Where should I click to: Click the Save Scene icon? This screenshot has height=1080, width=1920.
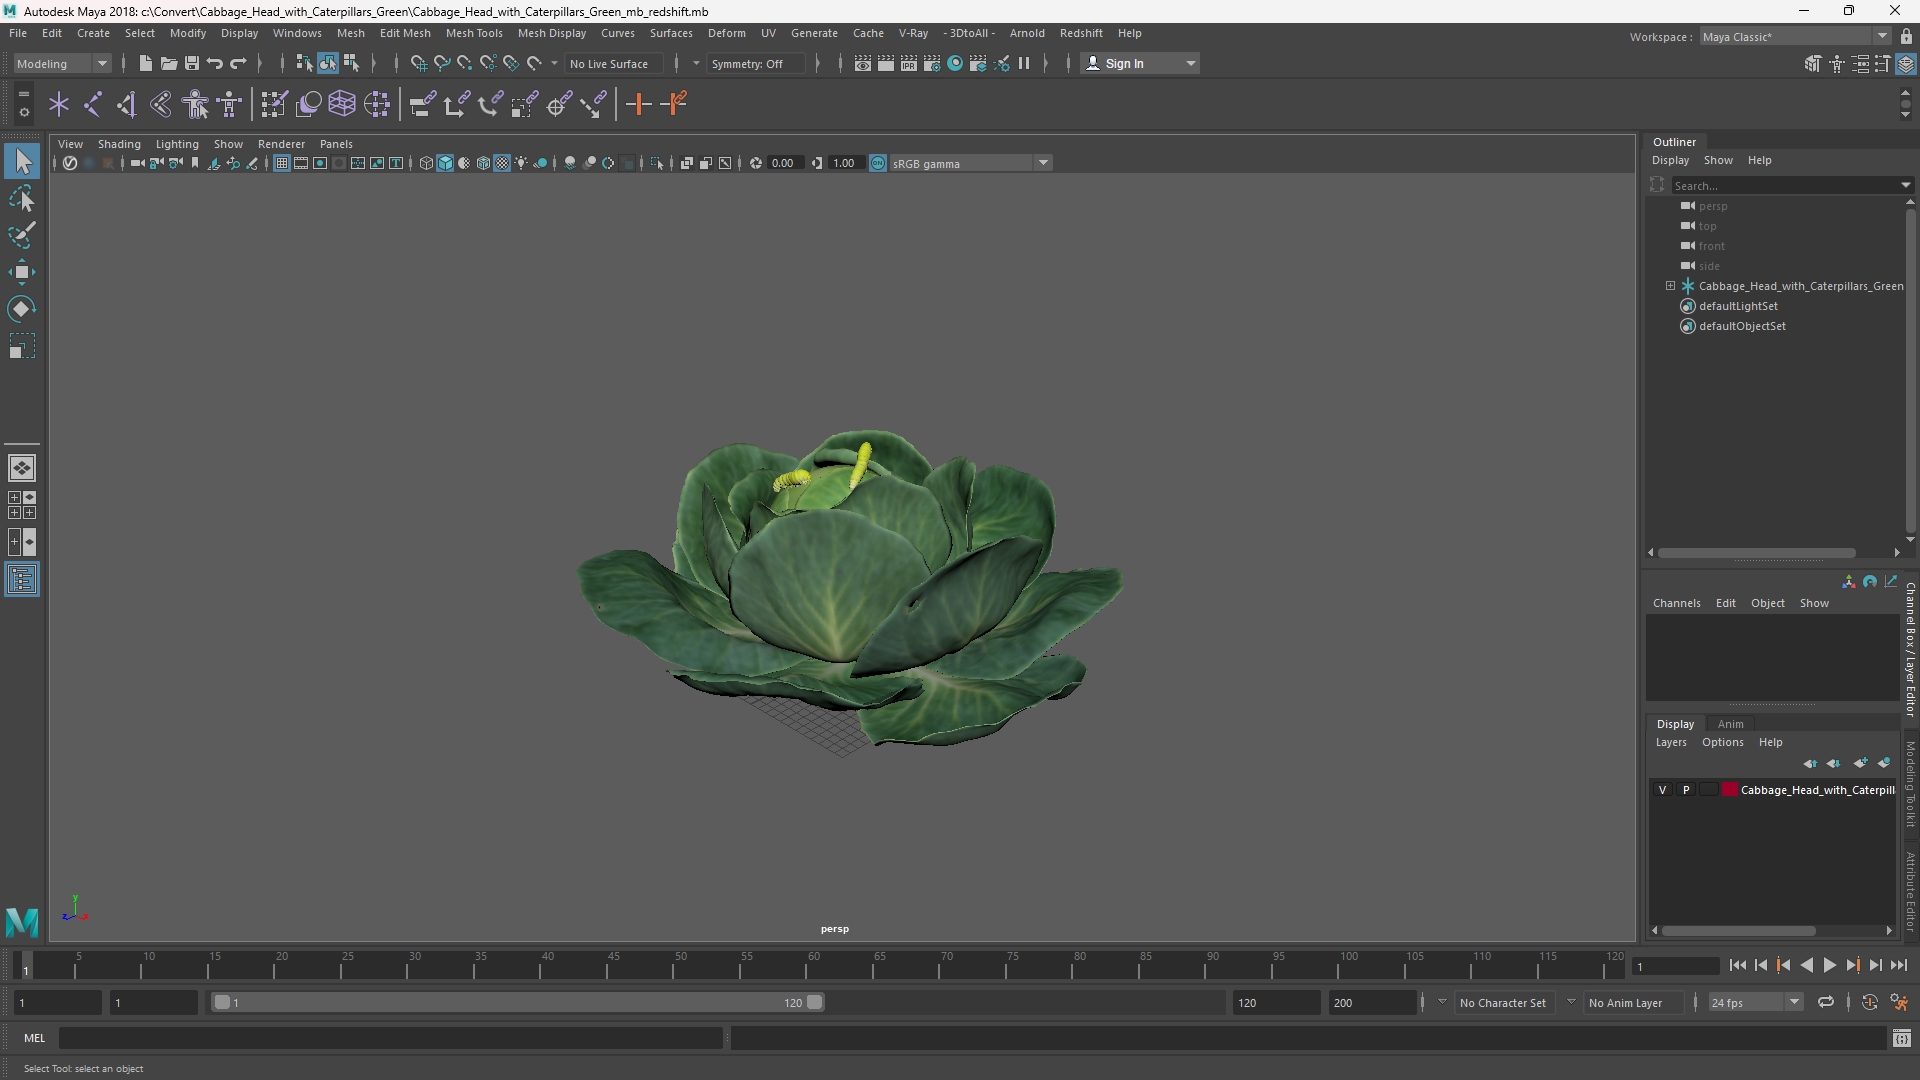192,63
